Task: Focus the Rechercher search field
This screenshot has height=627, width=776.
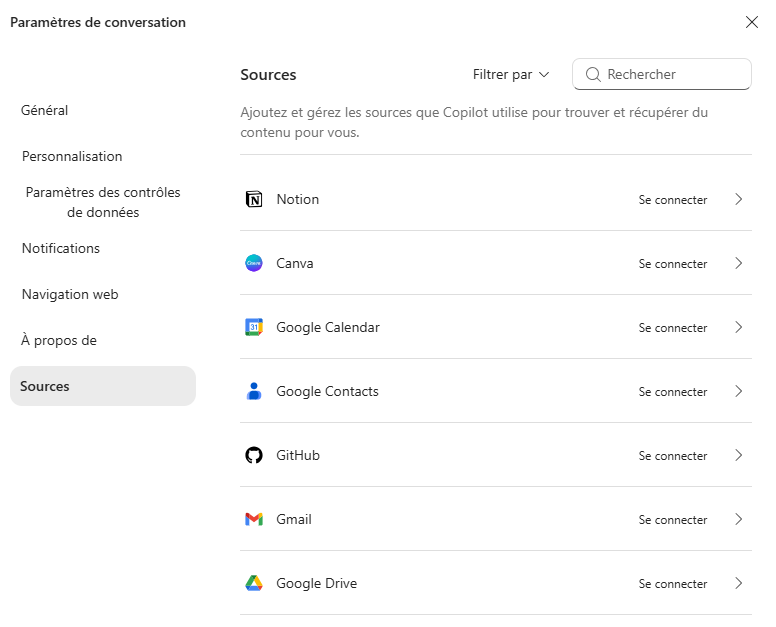Action: [662, 74]
